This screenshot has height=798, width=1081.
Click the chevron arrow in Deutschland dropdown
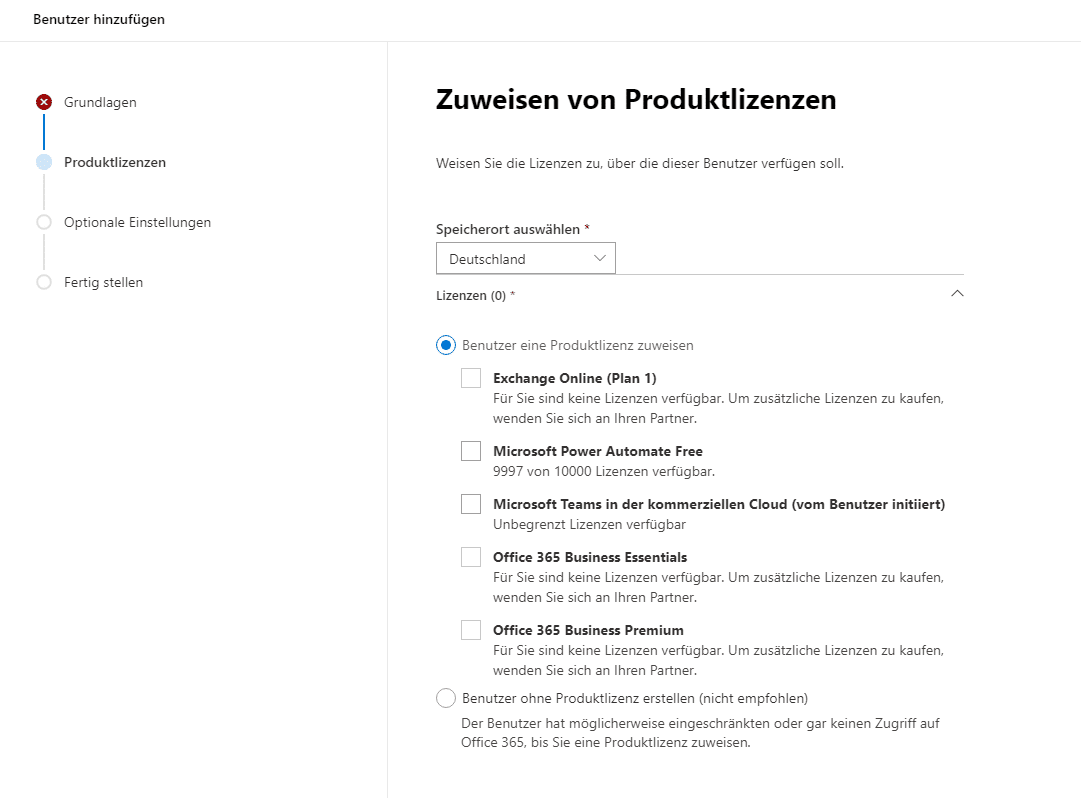pos(600,258)
